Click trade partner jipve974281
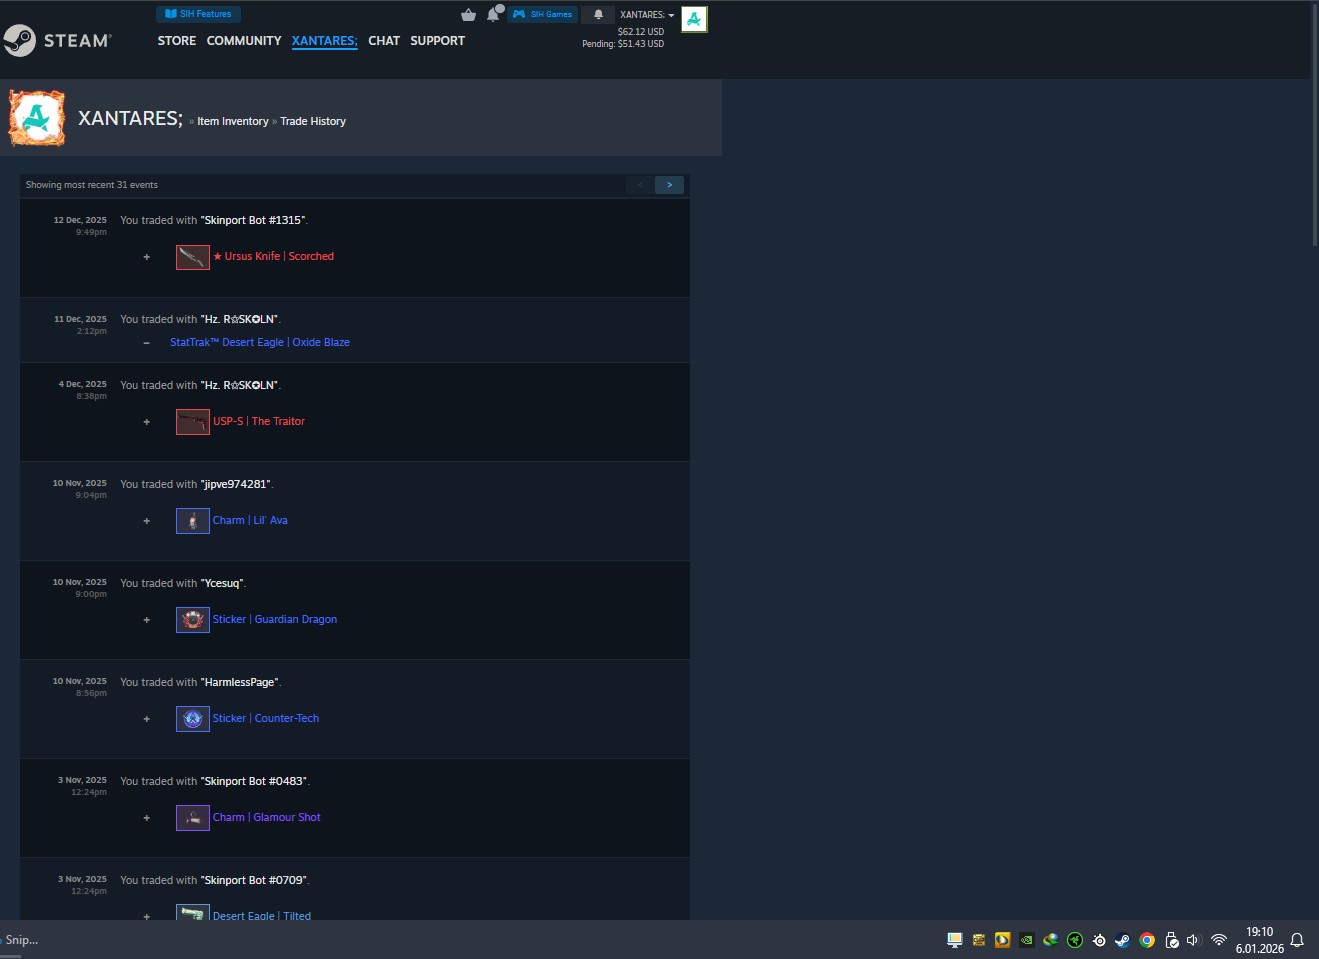The width and height of the screenshot is (1319, 959). pos(237,484)
